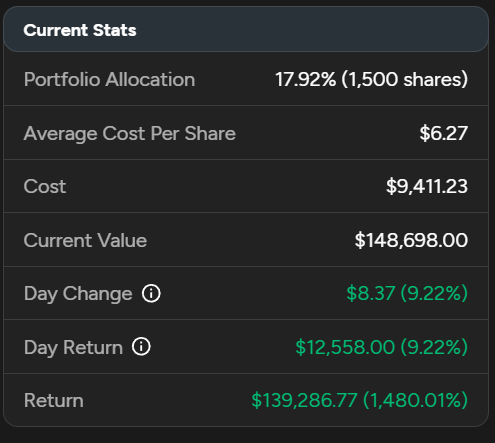Viewport: 495px width, 443px height.
Task: Select the Average Cost Per Share label
Action: coord(130,134)
